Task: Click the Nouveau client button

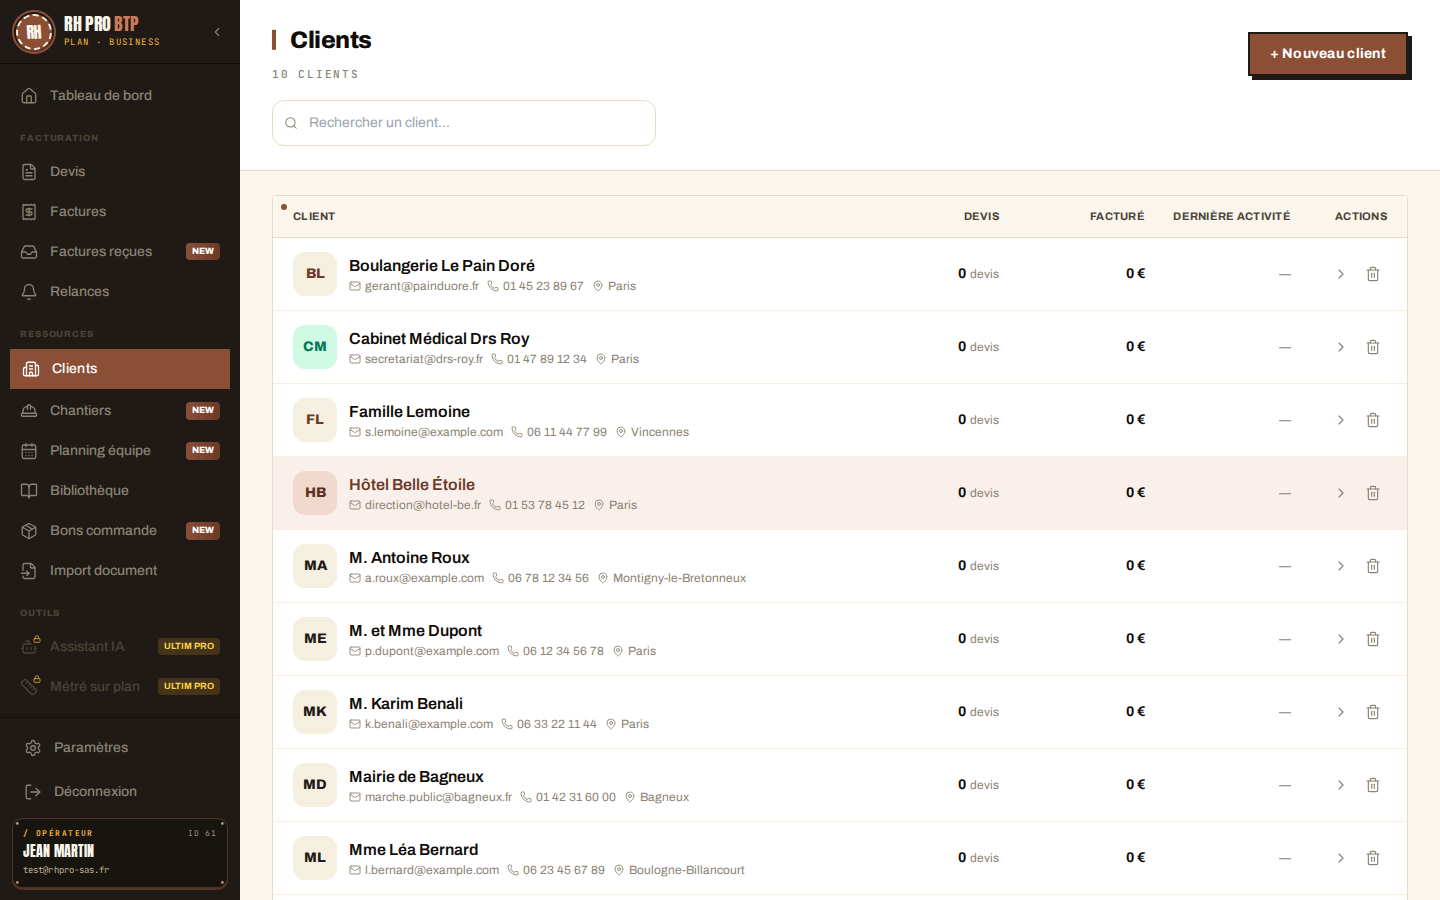Action: 1328,54
